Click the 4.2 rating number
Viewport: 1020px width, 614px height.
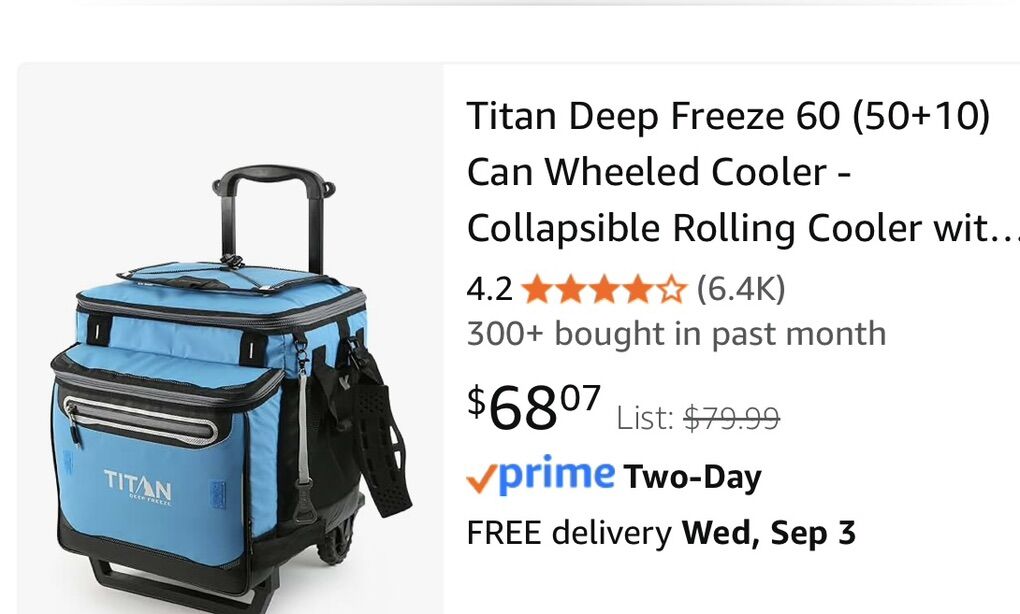[x=489, y=288]
